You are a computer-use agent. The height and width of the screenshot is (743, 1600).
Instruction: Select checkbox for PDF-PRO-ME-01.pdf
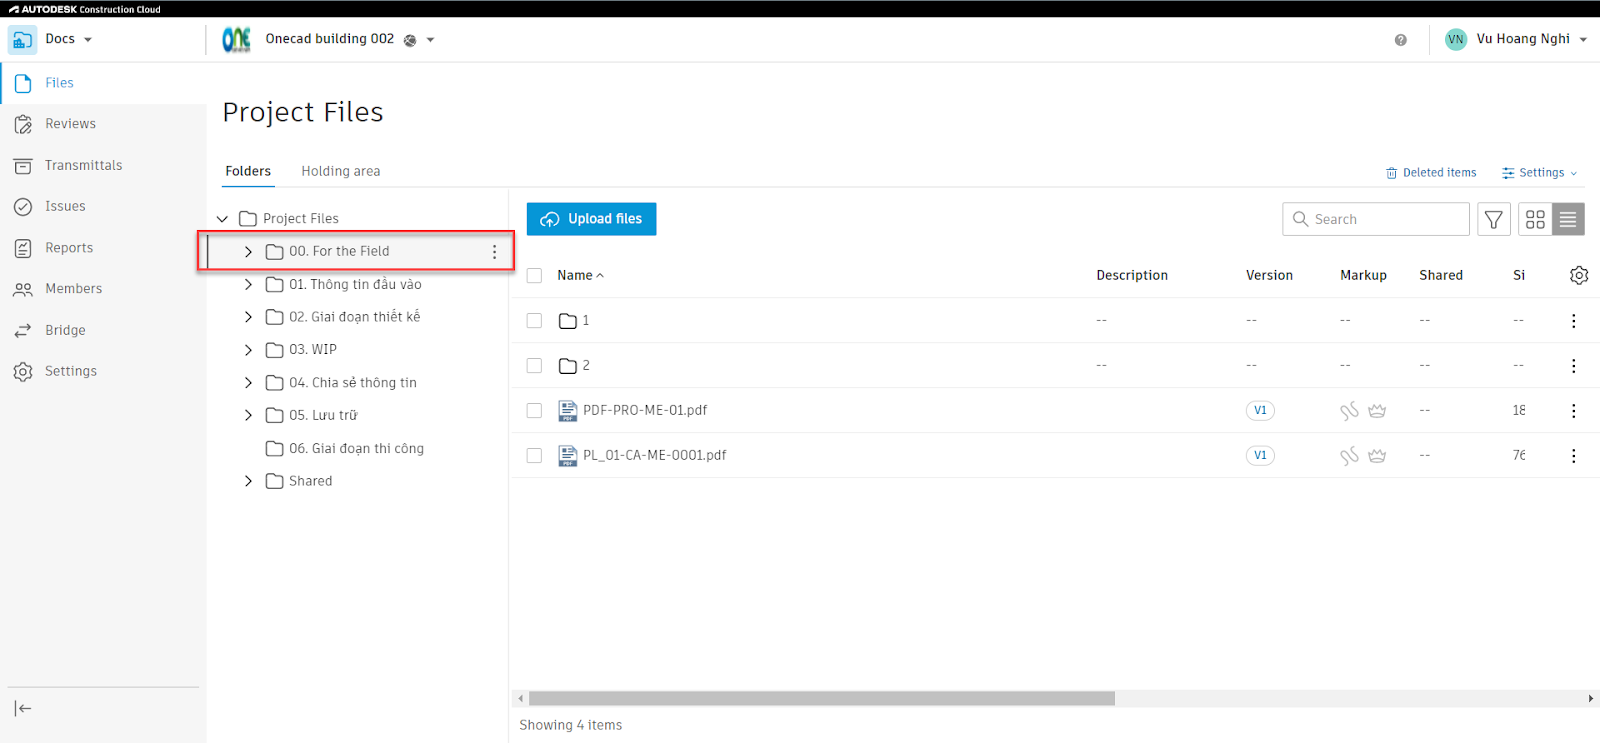(x=534, y=411)
